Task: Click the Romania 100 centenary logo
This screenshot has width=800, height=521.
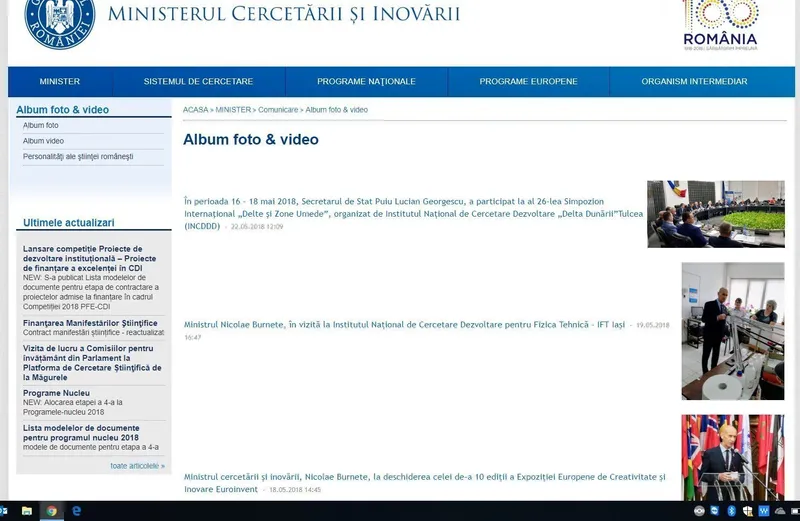Action: (720, 24)
